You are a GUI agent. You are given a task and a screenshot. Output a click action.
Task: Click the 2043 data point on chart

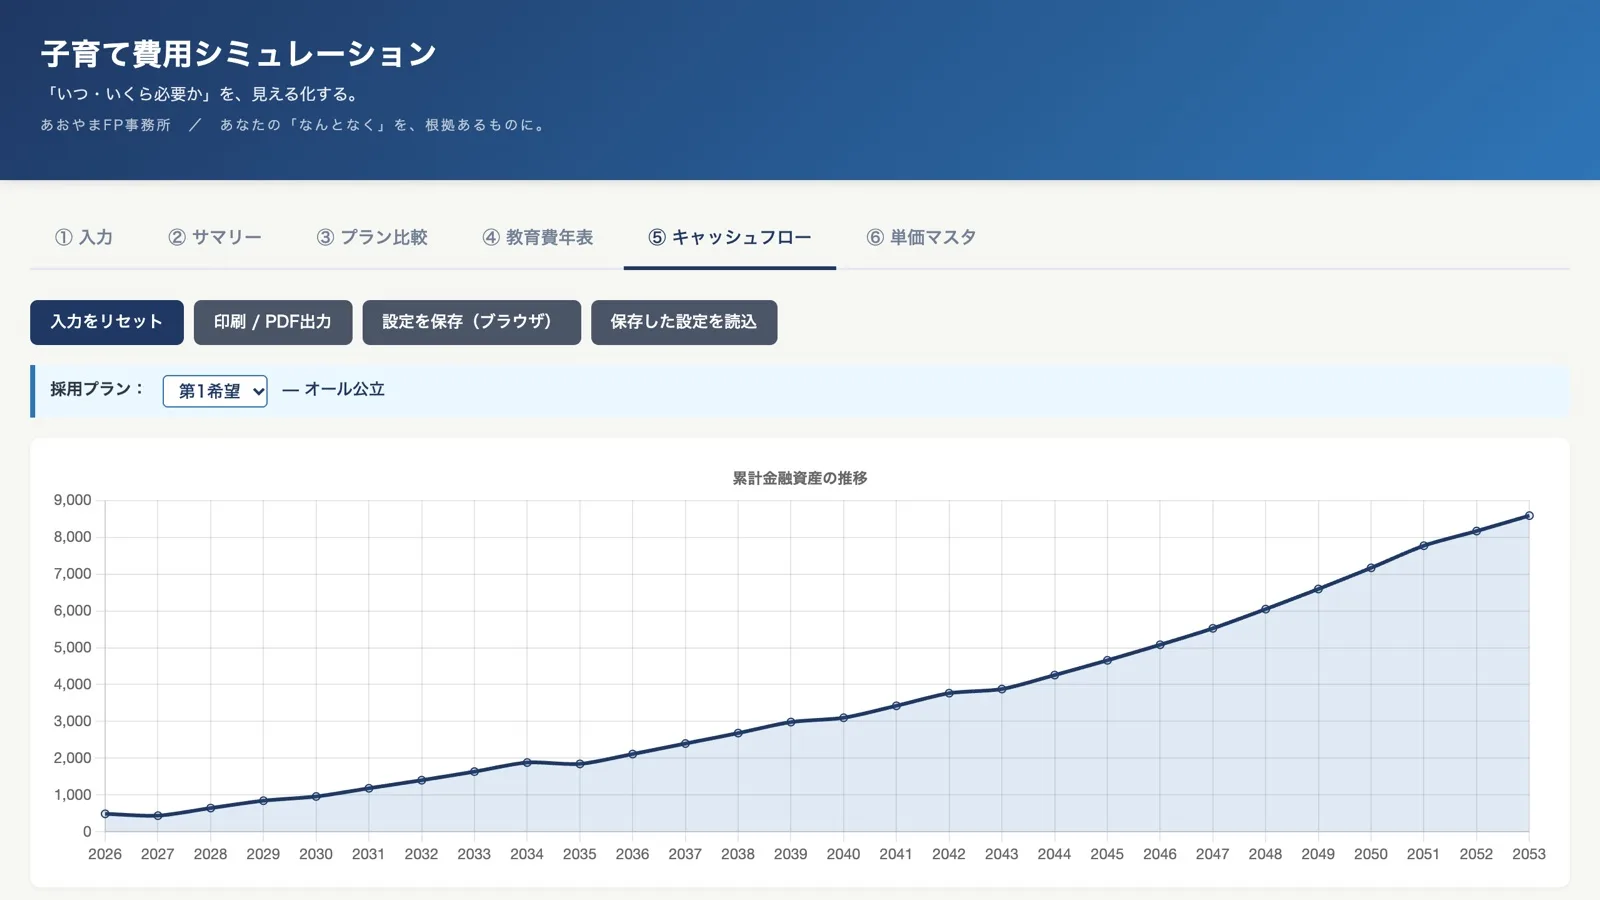[1002, 689]
